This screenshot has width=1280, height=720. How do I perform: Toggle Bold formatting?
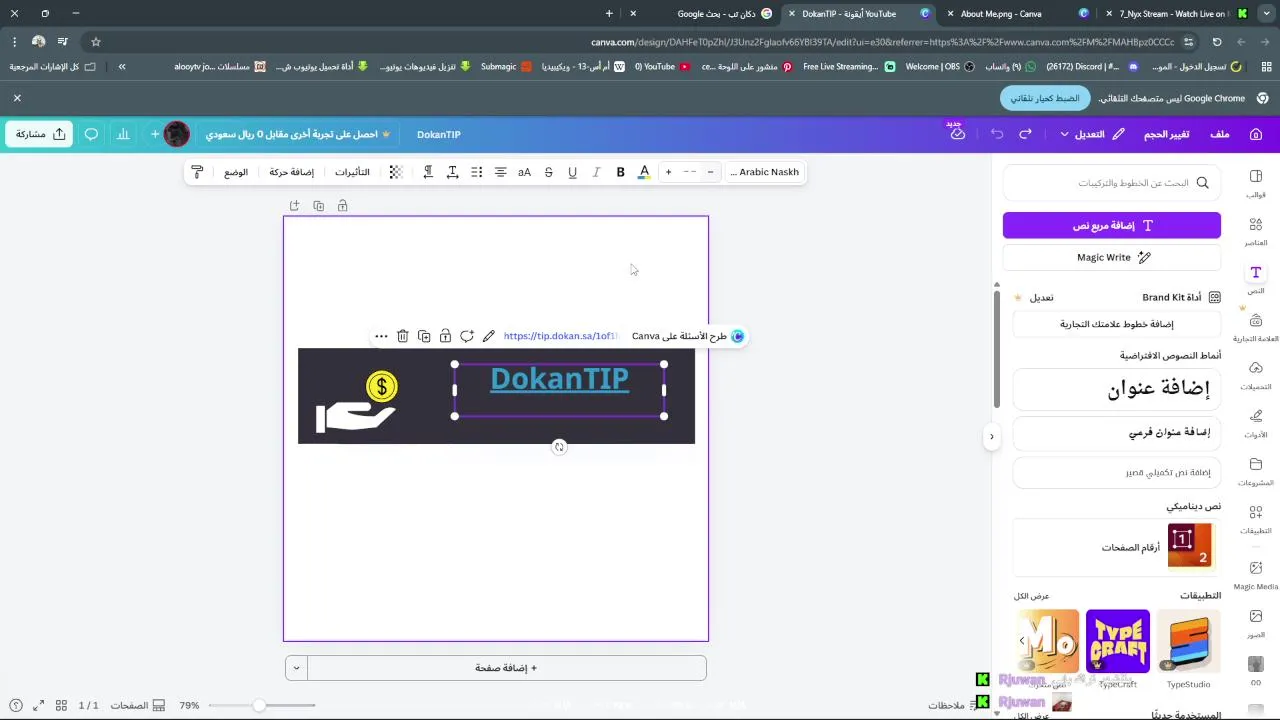coord(620,172)
